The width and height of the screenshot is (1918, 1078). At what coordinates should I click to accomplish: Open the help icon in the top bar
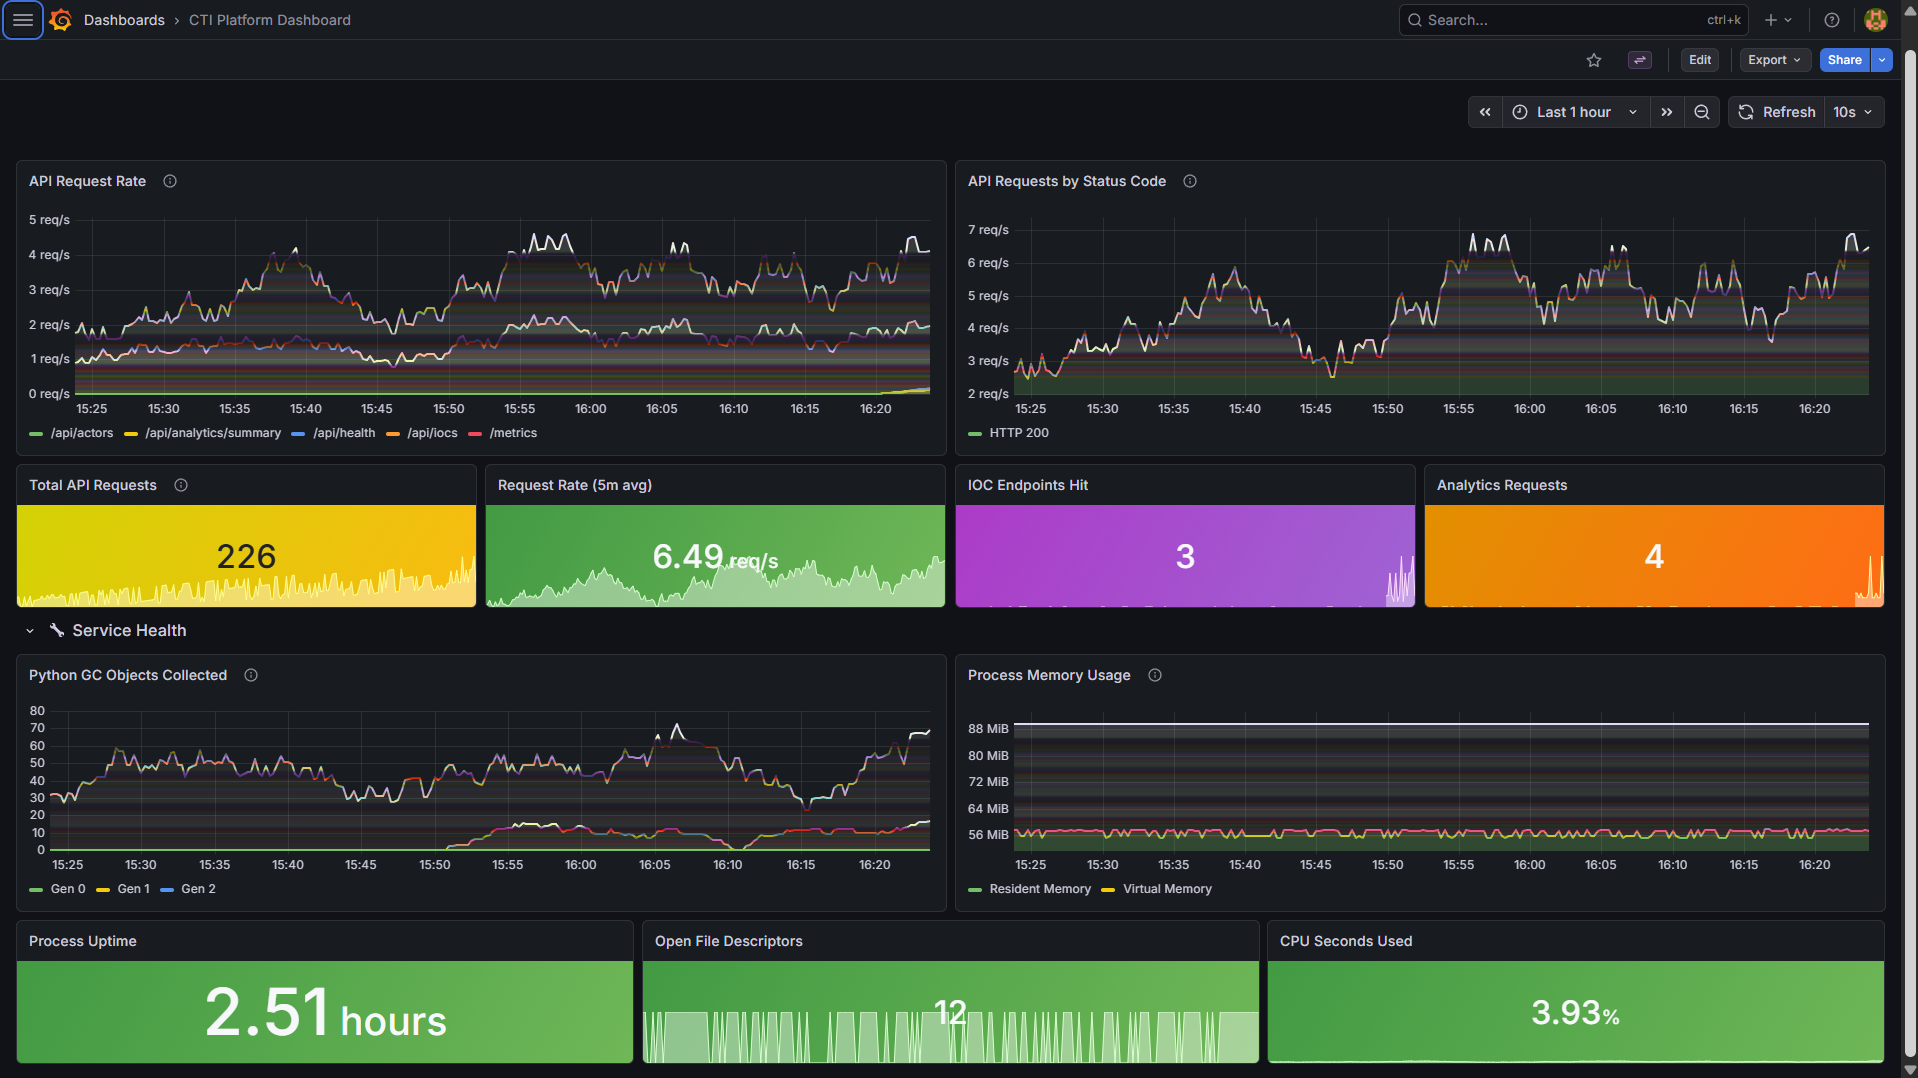(1831, 20)
